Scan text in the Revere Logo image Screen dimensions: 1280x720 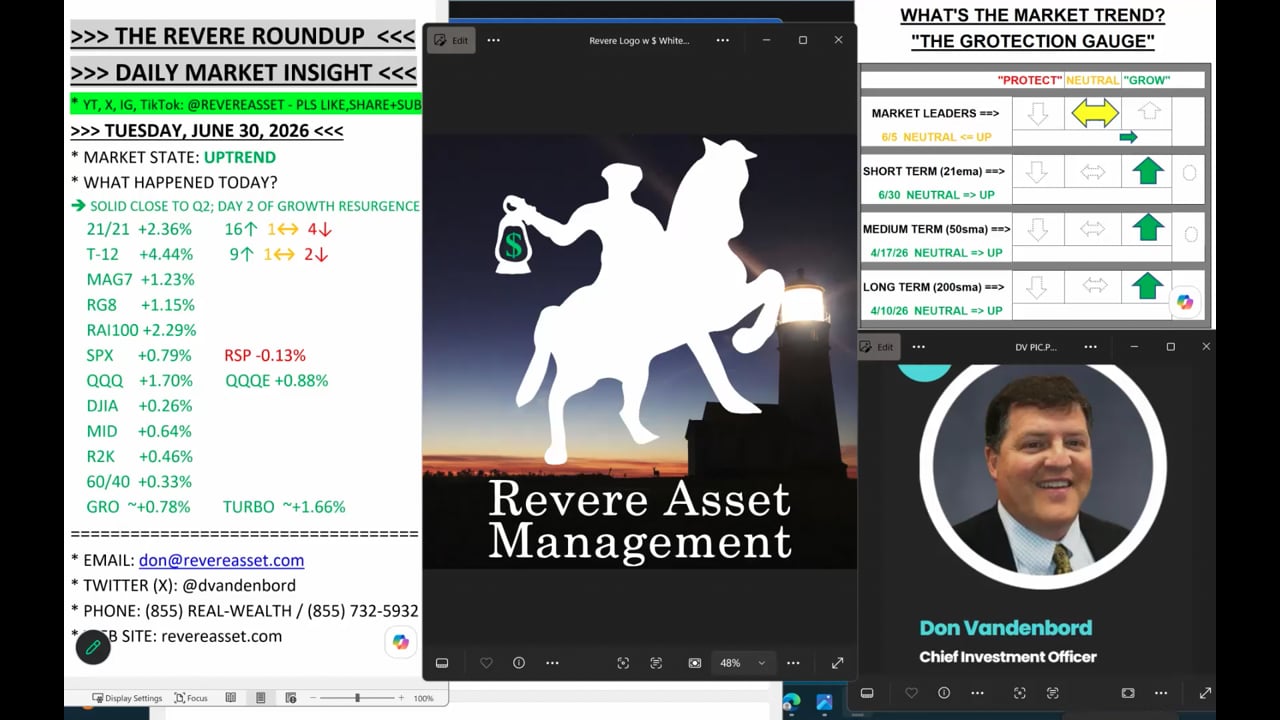click(x=656, y=663)
